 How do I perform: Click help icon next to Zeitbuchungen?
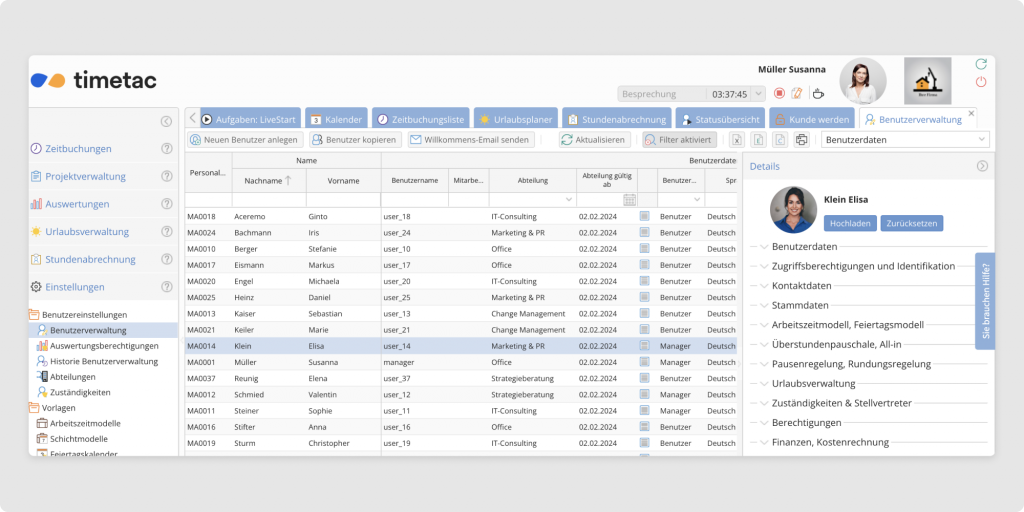pos(167,149)
